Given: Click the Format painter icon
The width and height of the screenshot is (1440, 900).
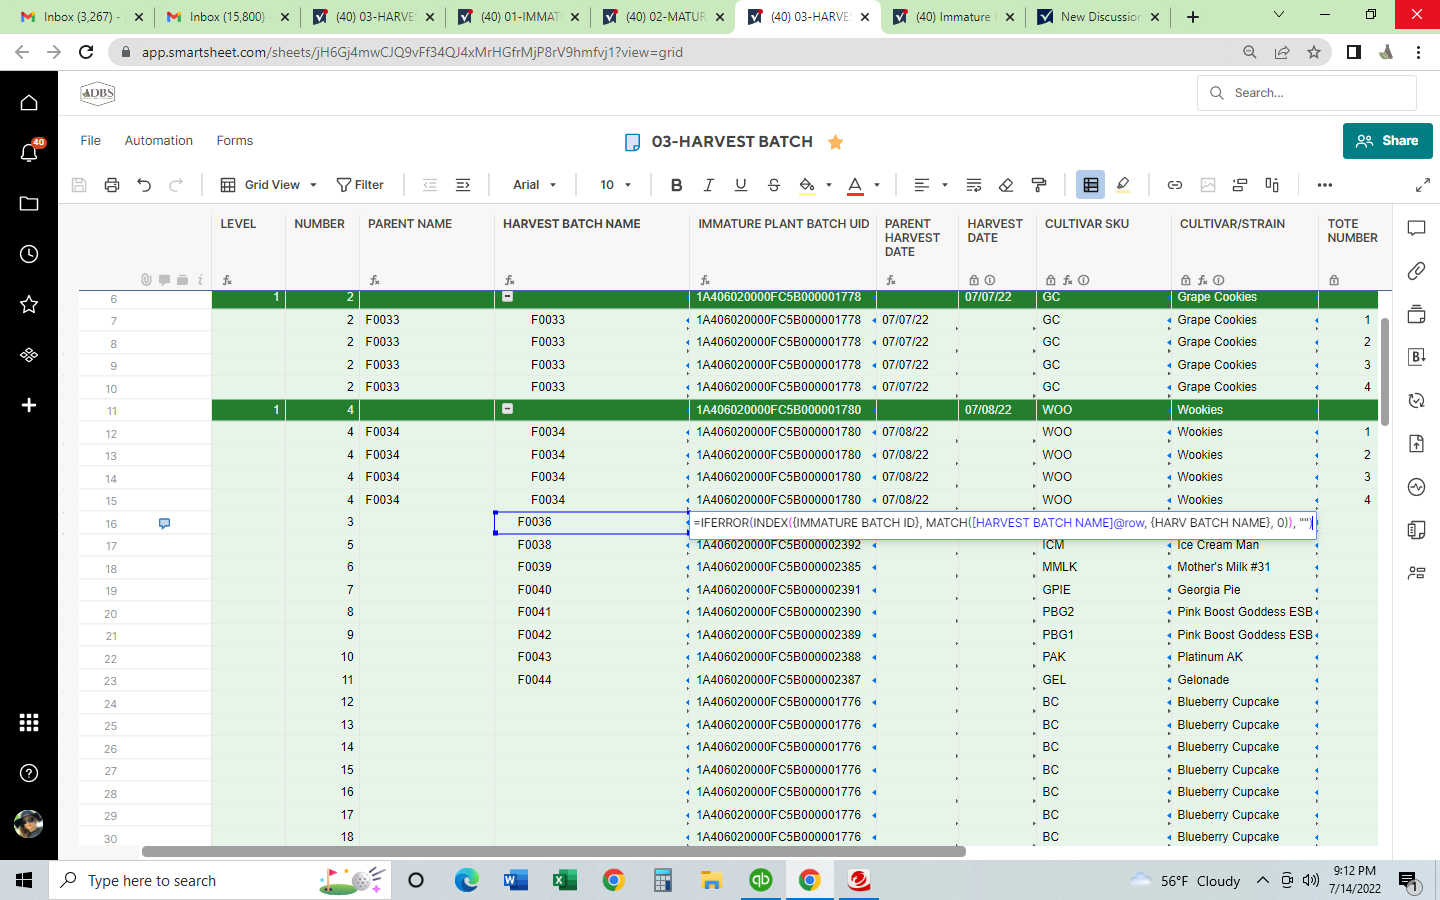Looking at the screenshot, I should click(1039, 185).
